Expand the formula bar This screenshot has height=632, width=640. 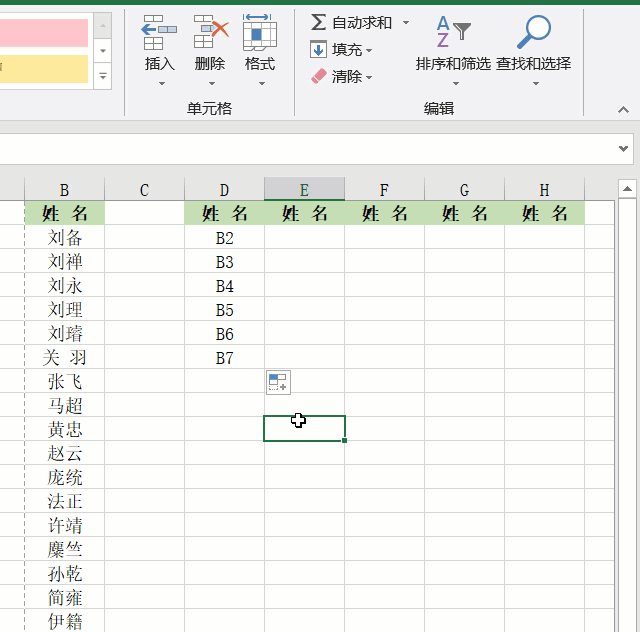[623, 149]
